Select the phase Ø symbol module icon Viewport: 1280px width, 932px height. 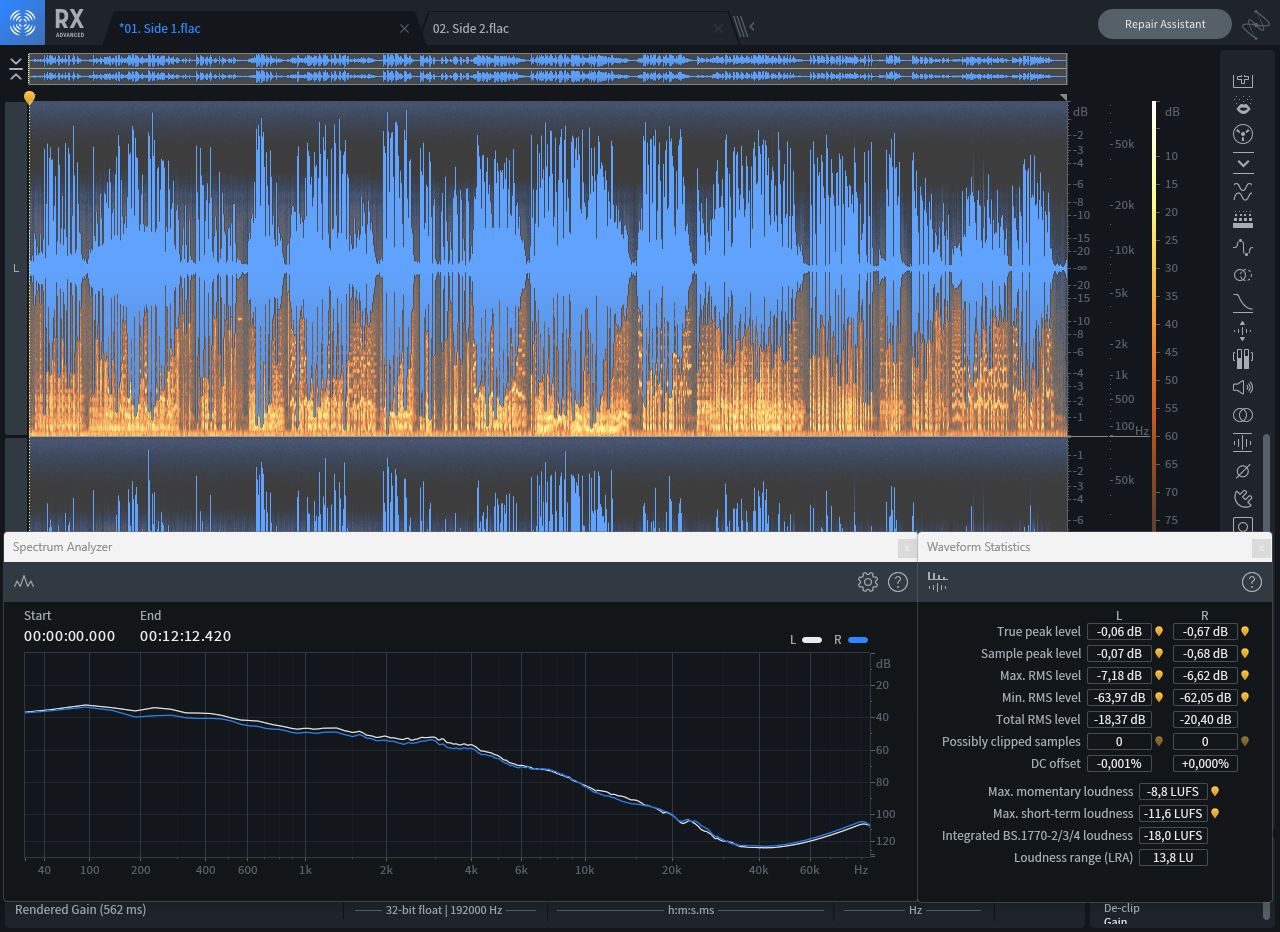pos(1243,471)
